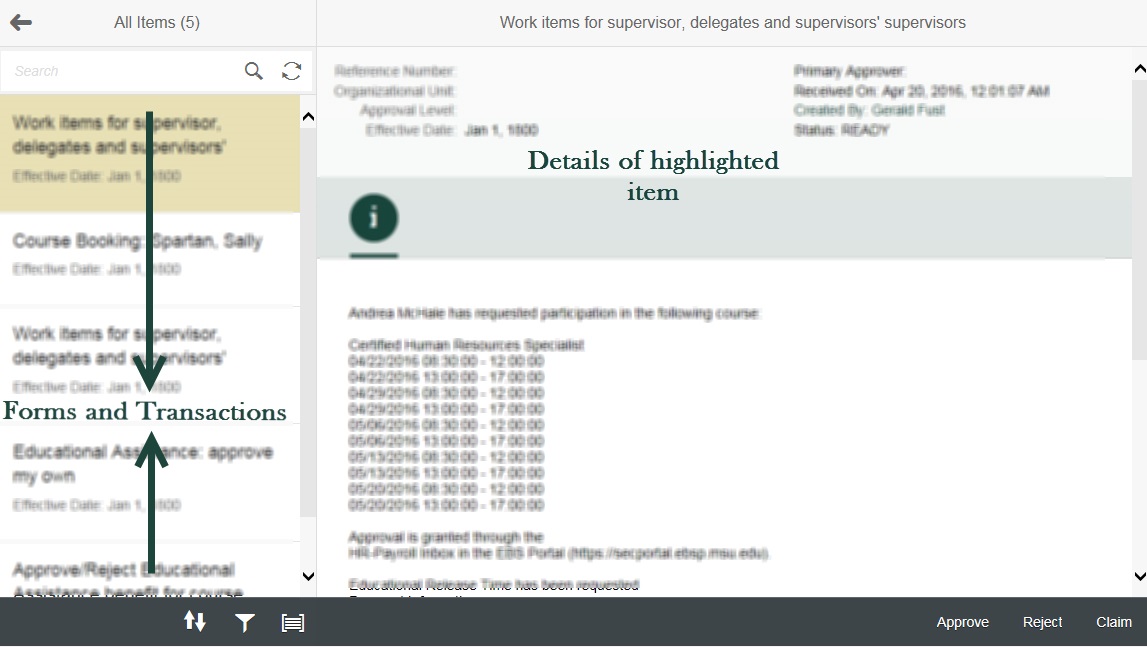The width and height of the screenshot is (1147, 647).
Task: Refresh the work items list
Action: [291, 71]
